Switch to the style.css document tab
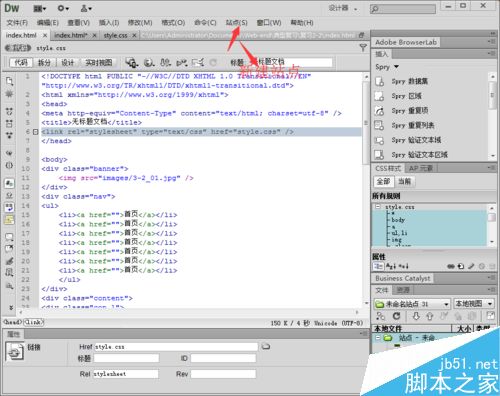This screenshot has width=500, height=396. click(115, 35)
